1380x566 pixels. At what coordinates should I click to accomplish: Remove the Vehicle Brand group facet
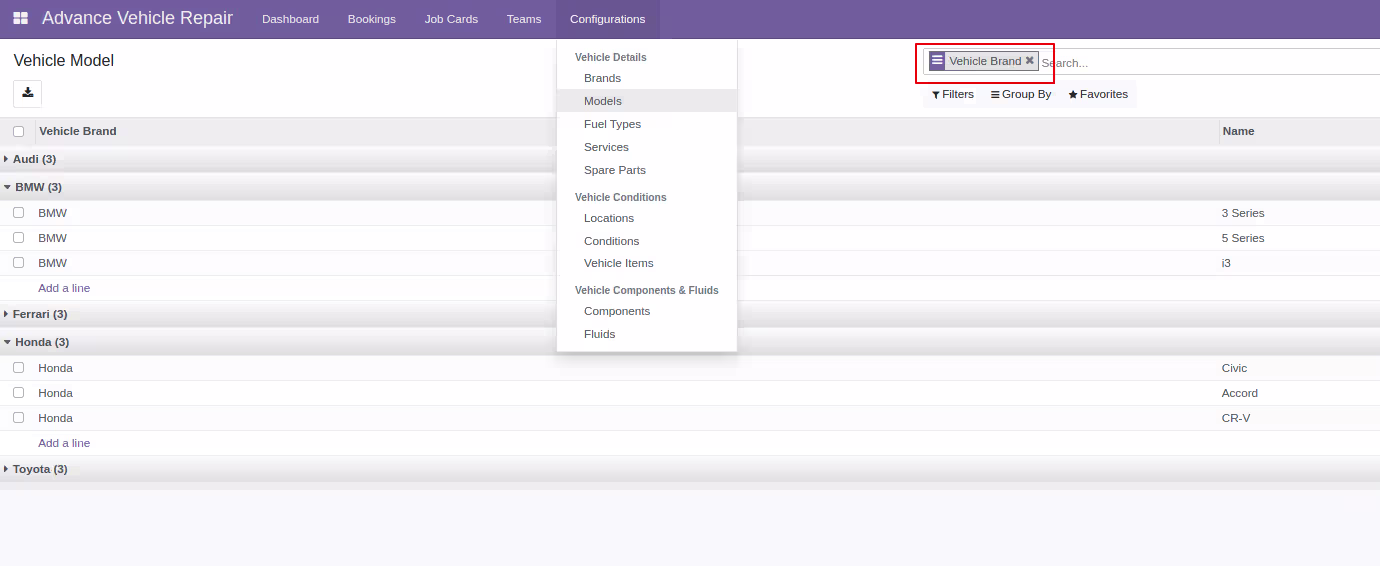click(1029, 60)
